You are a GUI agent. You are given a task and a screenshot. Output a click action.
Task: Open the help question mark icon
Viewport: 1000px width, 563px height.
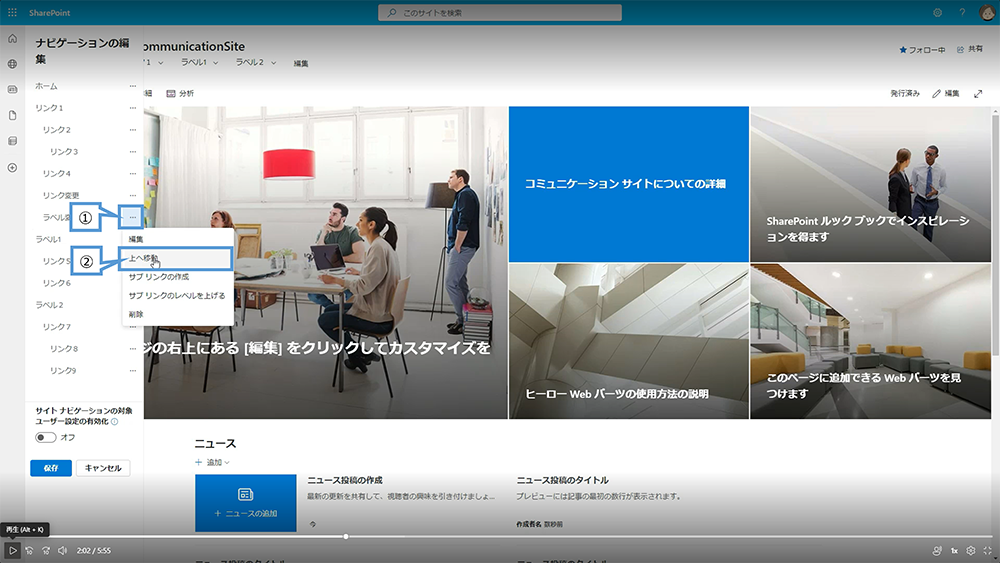[962, 13]
